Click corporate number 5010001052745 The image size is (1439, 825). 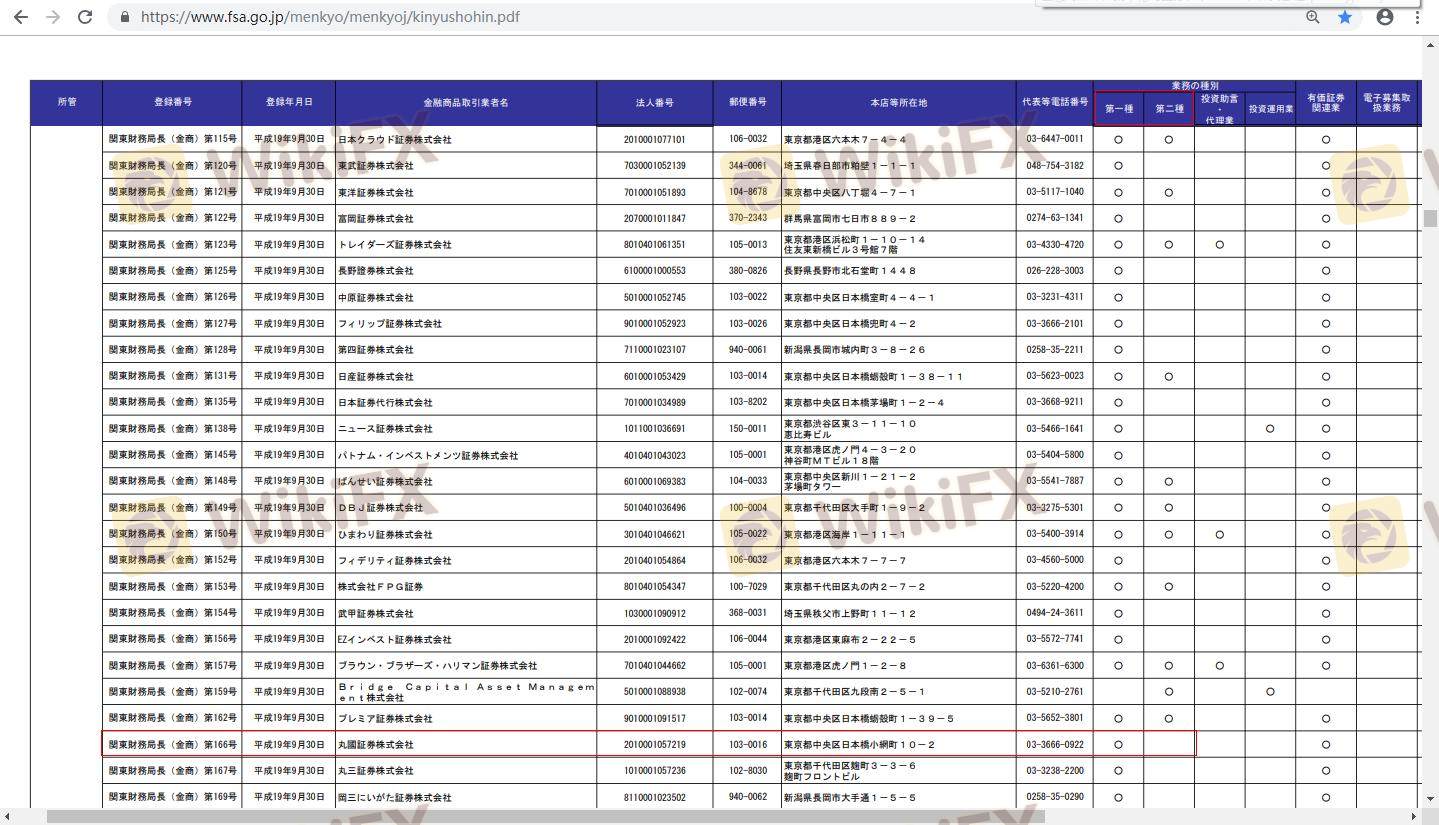(655, 298)
